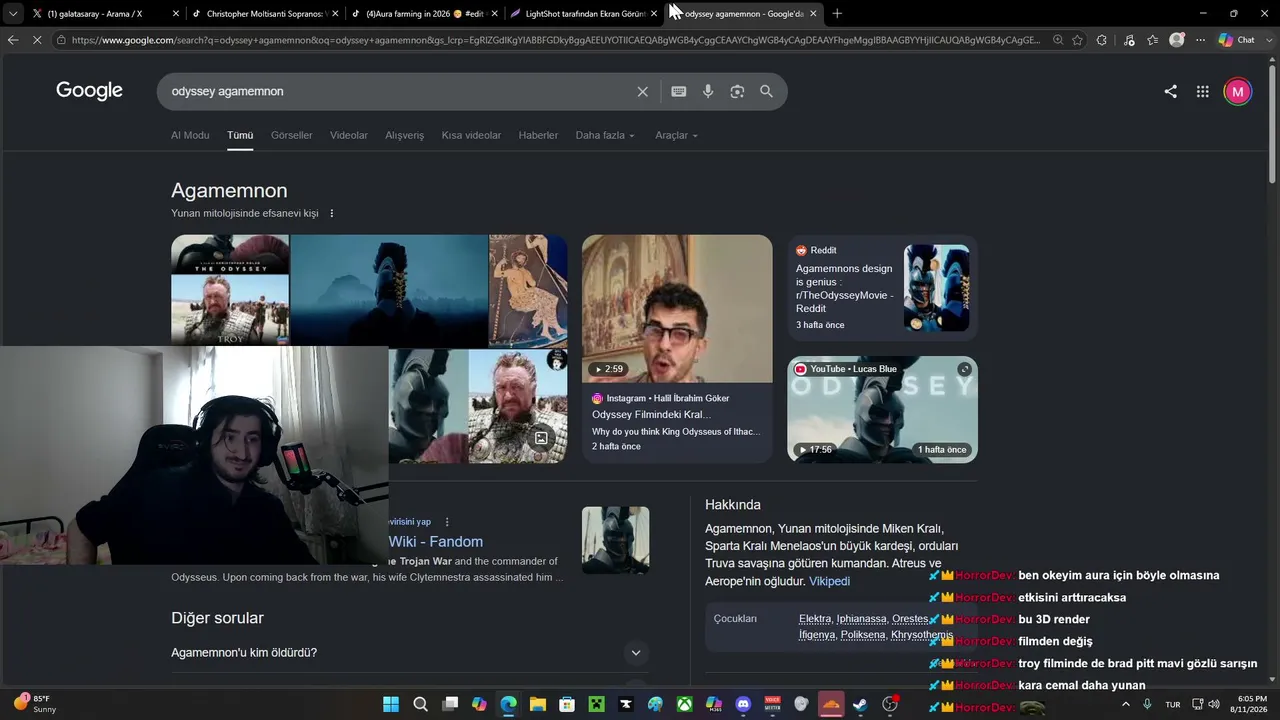Click the browser address bar URL
This screenshot has width=1280, height=720.
(555, 40)
